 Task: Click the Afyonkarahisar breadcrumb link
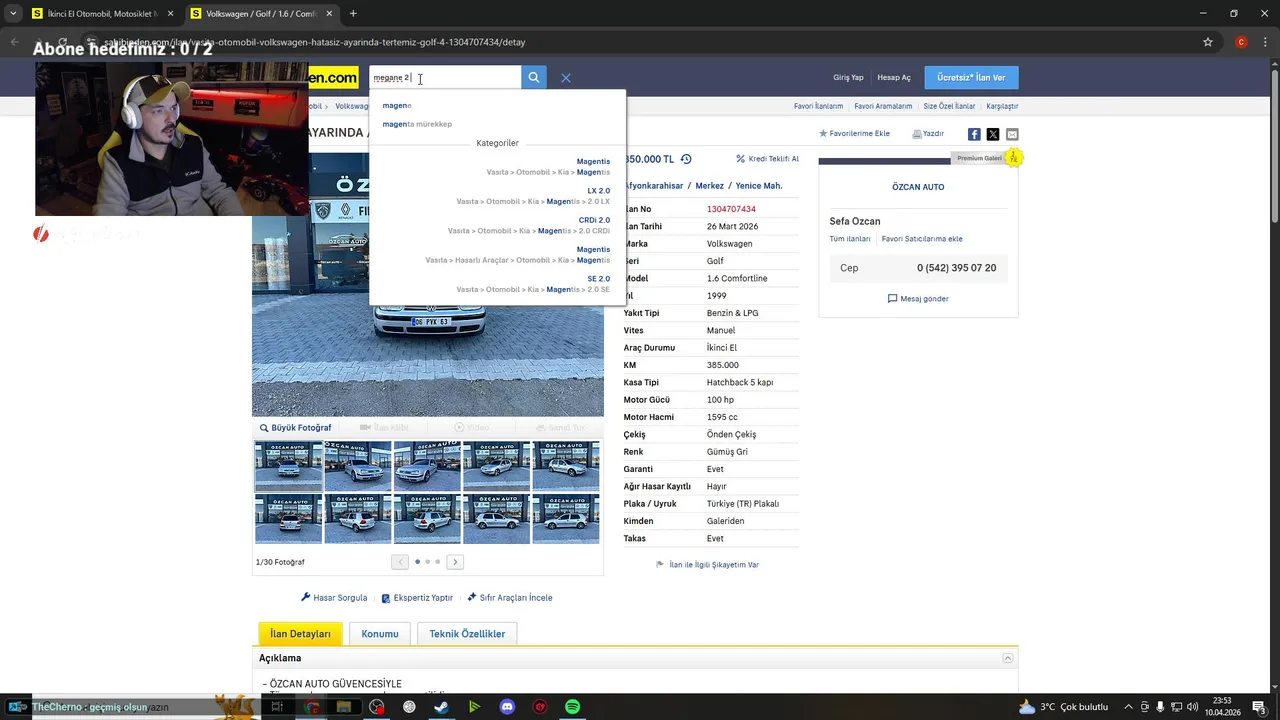tap(654, 186)
